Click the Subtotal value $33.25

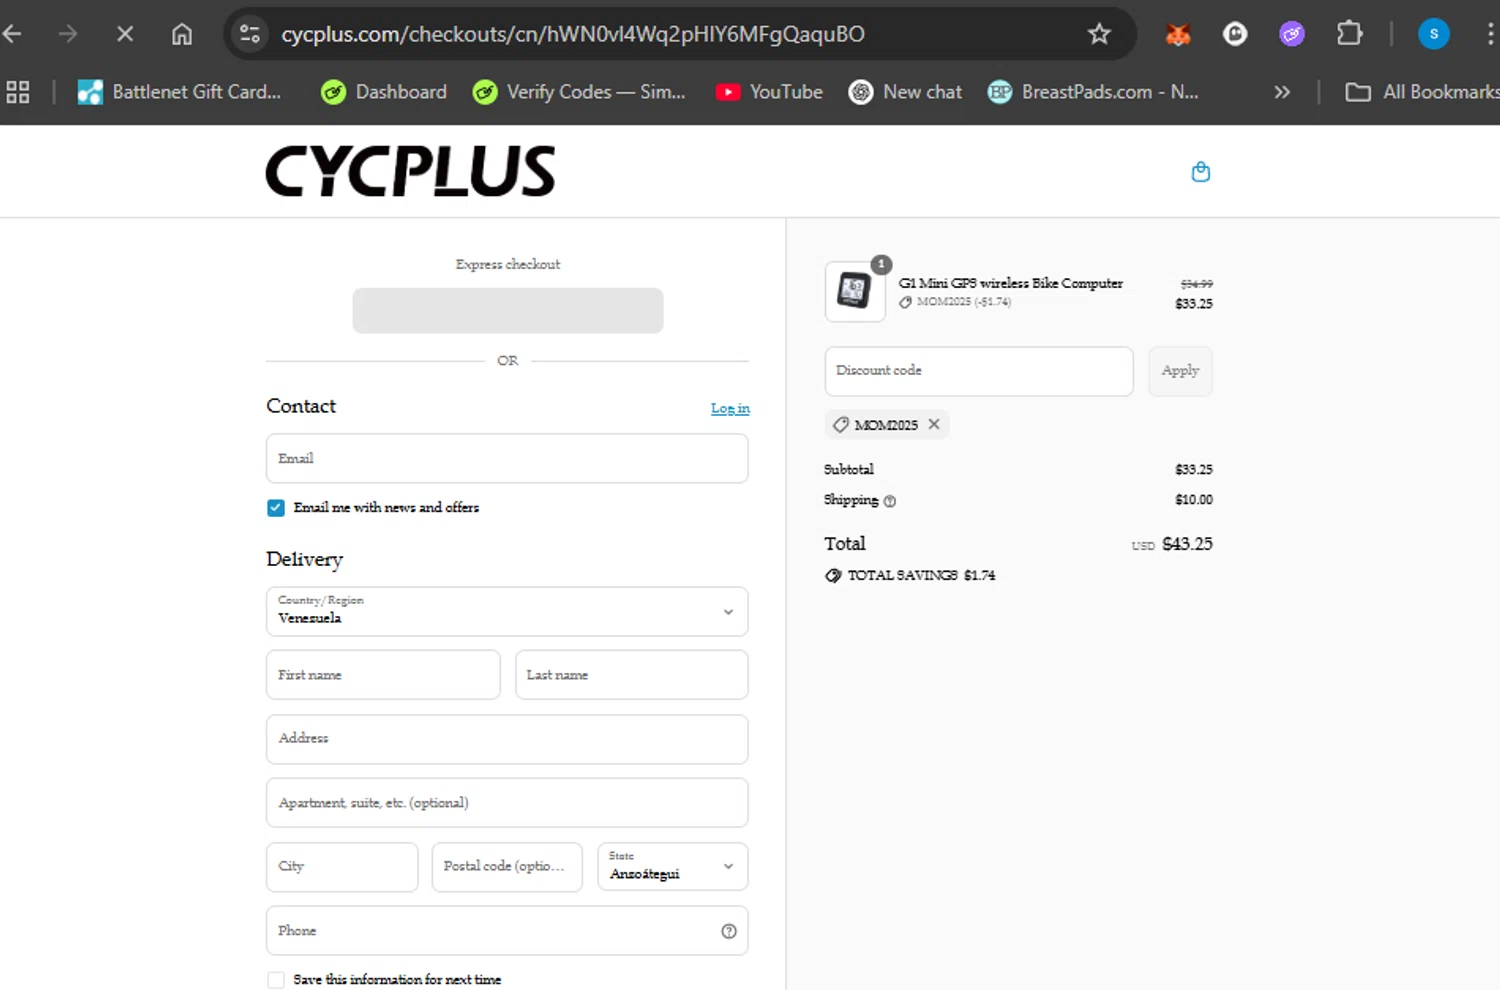point(1193,469)
